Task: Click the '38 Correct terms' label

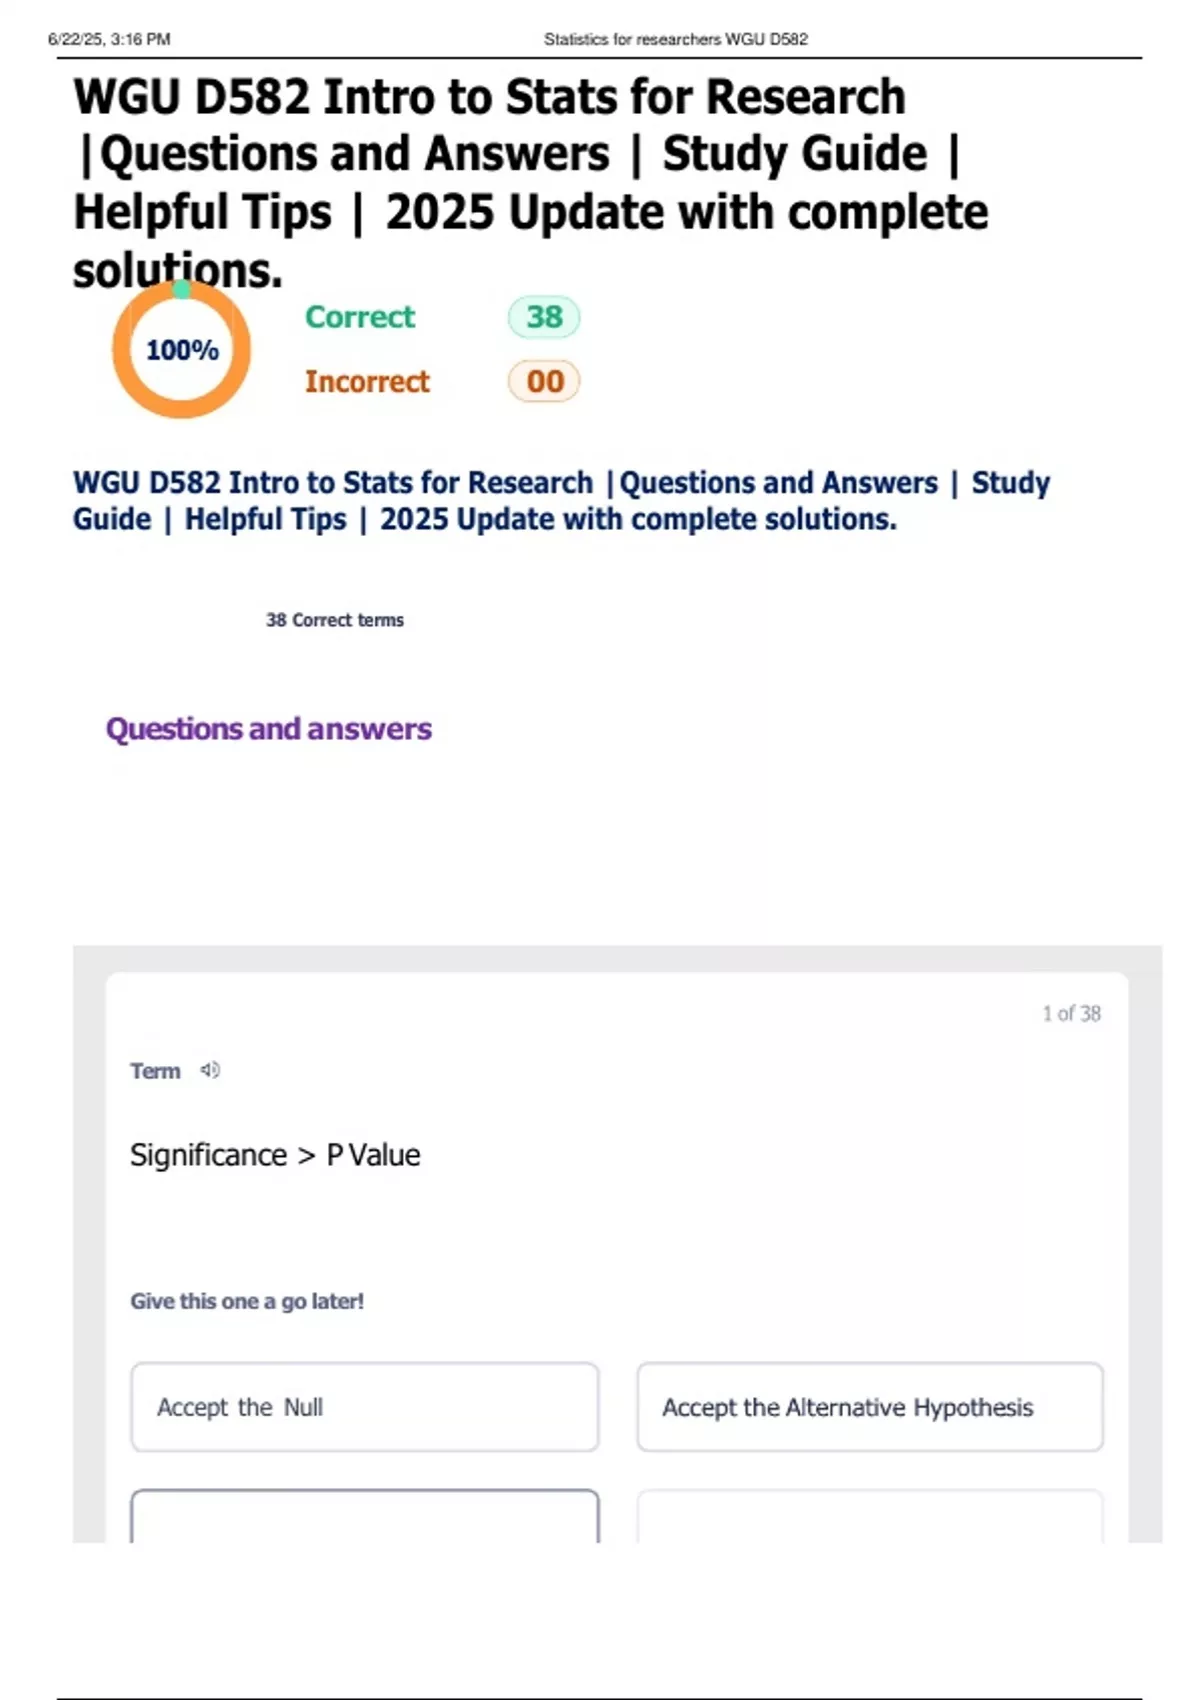Action: [x=335, y=620]
